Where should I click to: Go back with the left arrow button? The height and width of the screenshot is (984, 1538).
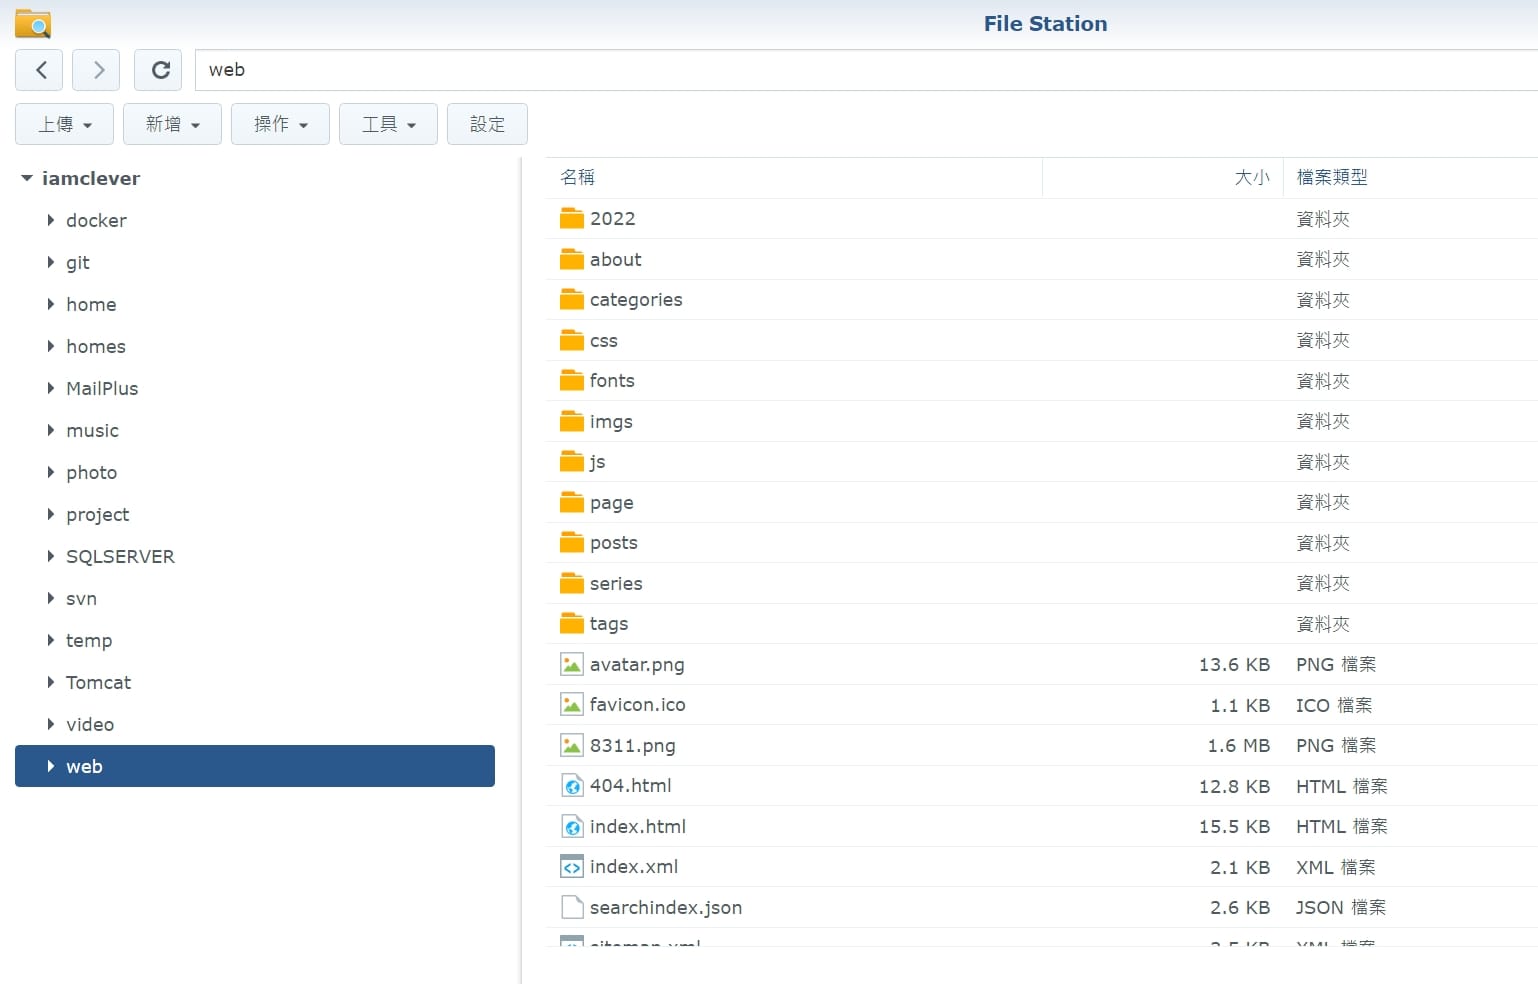point(39,70)
